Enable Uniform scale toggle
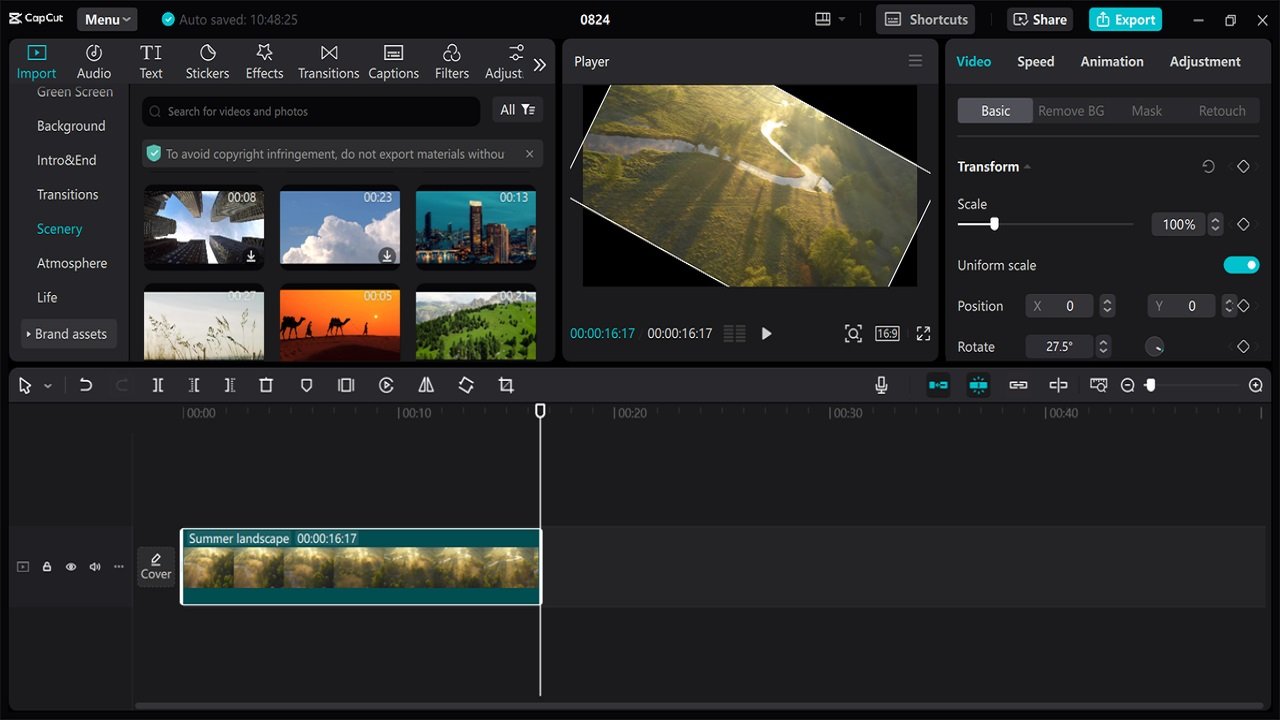1280x720 pixels. 1241,264
